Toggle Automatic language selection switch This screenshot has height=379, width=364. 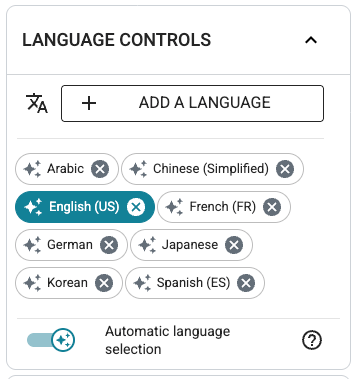tap(51, 340)
